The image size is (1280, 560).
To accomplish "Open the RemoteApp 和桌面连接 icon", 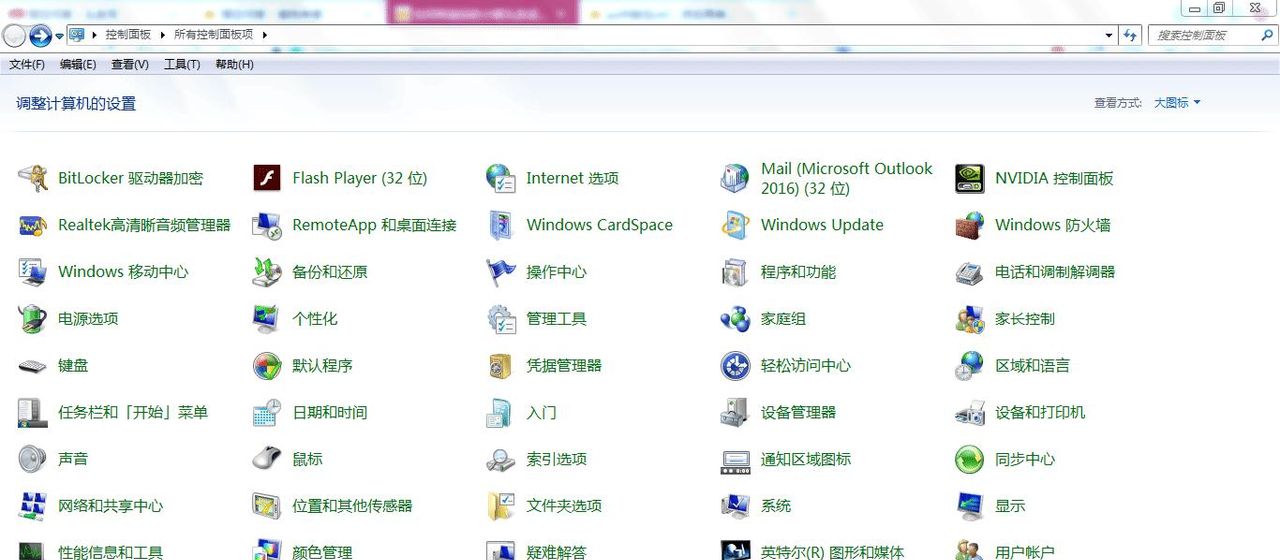I will [267, 225].
